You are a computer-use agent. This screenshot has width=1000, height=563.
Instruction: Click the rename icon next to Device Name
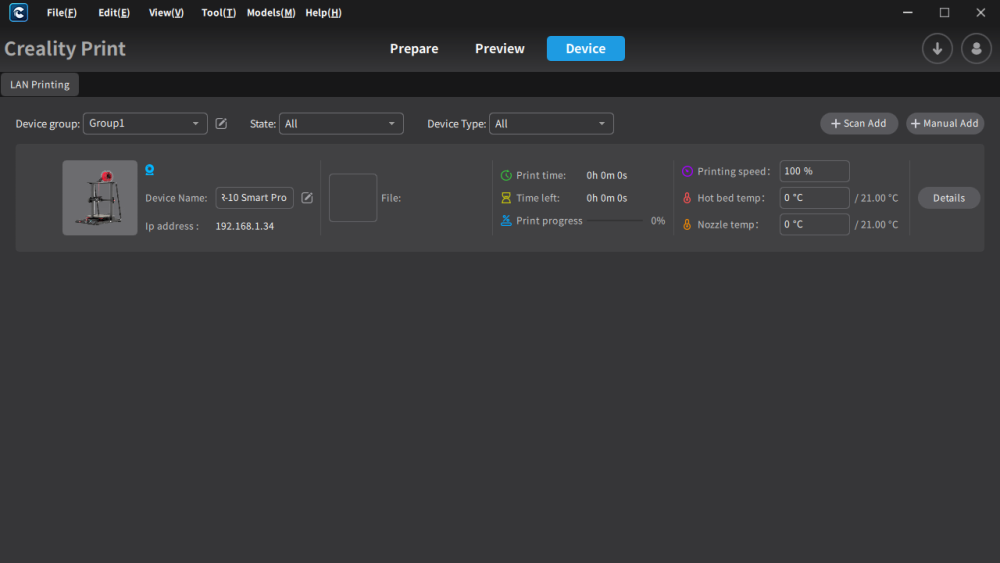click(307, 198)
